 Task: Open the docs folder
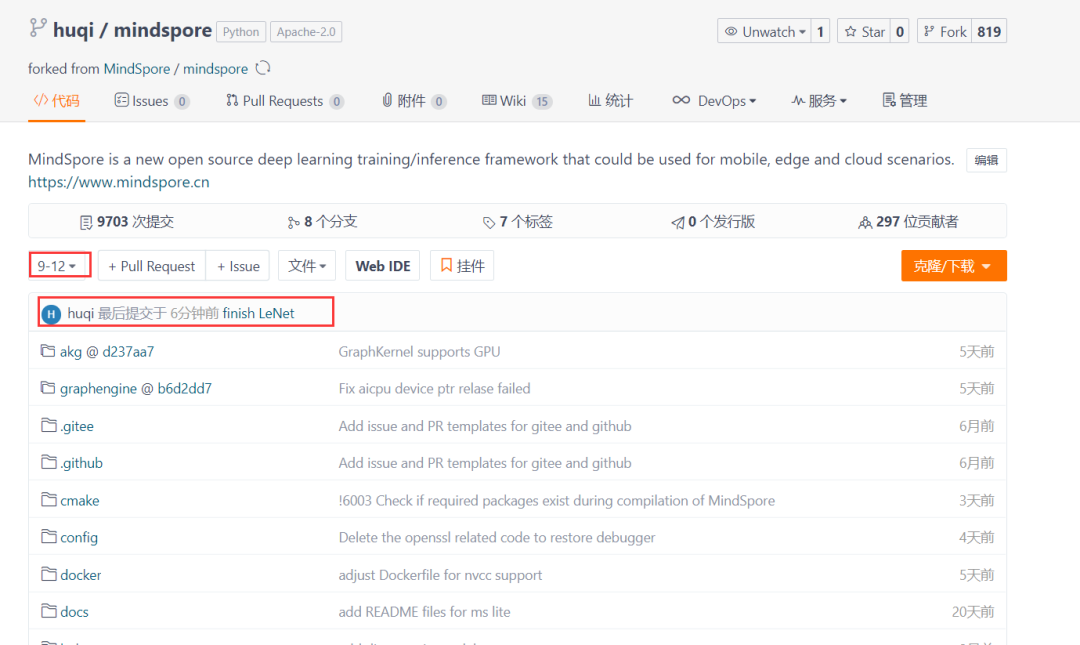pos(74,612)
